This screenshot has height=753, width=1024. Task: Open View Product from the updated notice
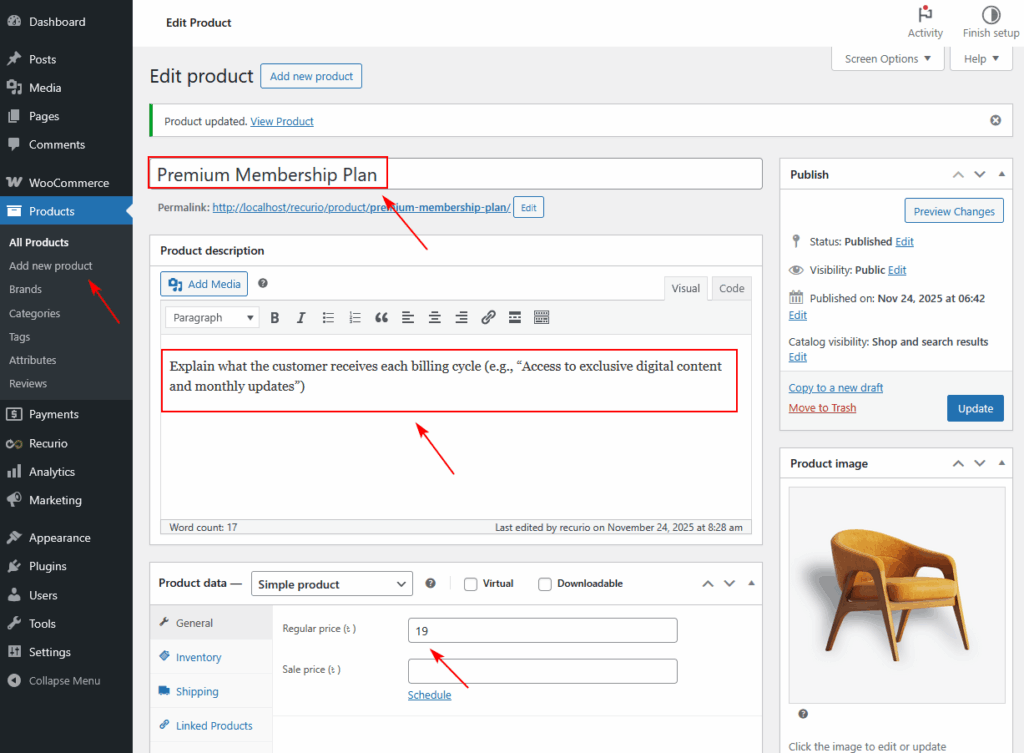click(281, 120)
